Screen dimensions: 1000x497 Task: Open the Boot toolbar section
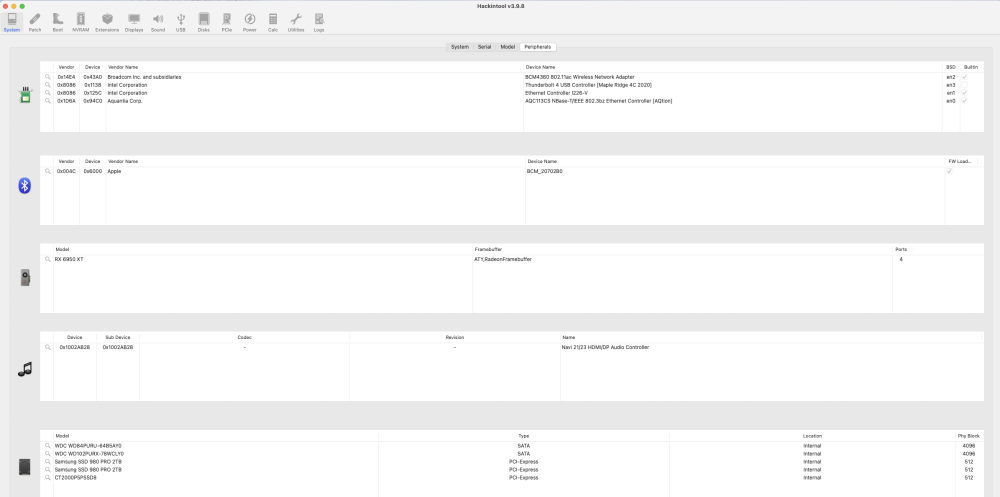coord(58,22)
